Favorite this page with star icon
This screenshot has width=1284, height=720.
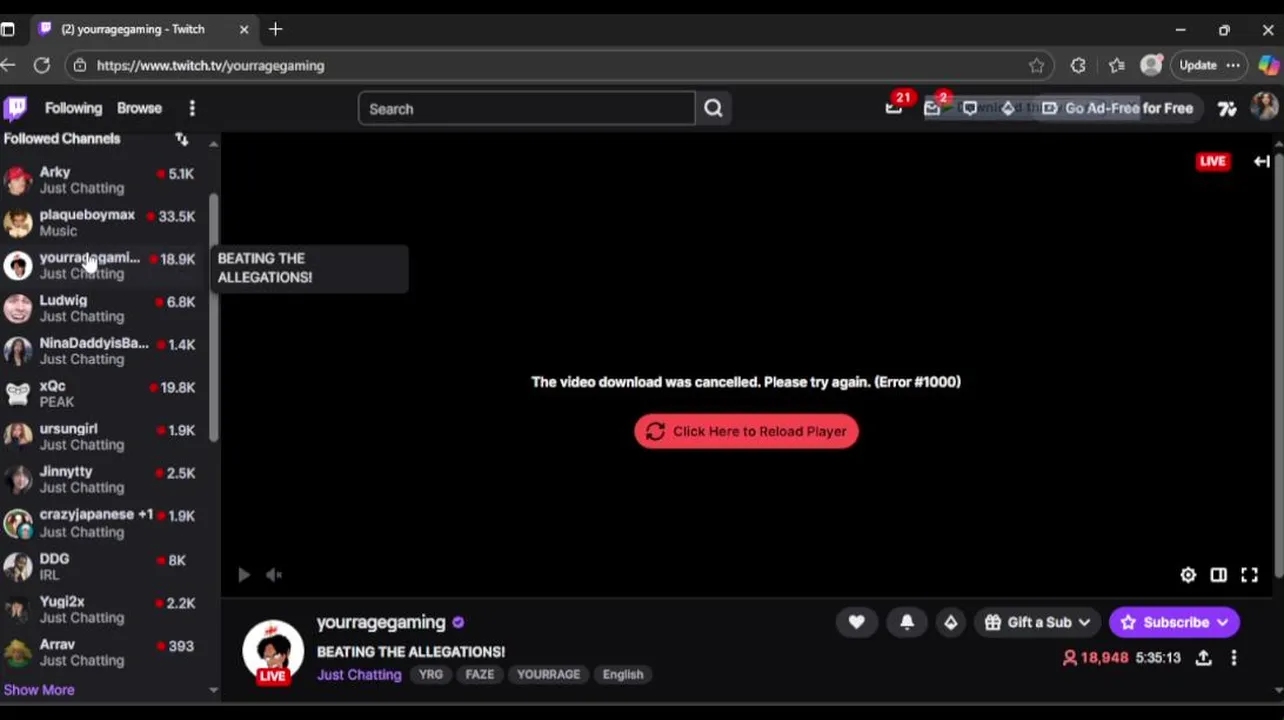tap(1036, 65)
